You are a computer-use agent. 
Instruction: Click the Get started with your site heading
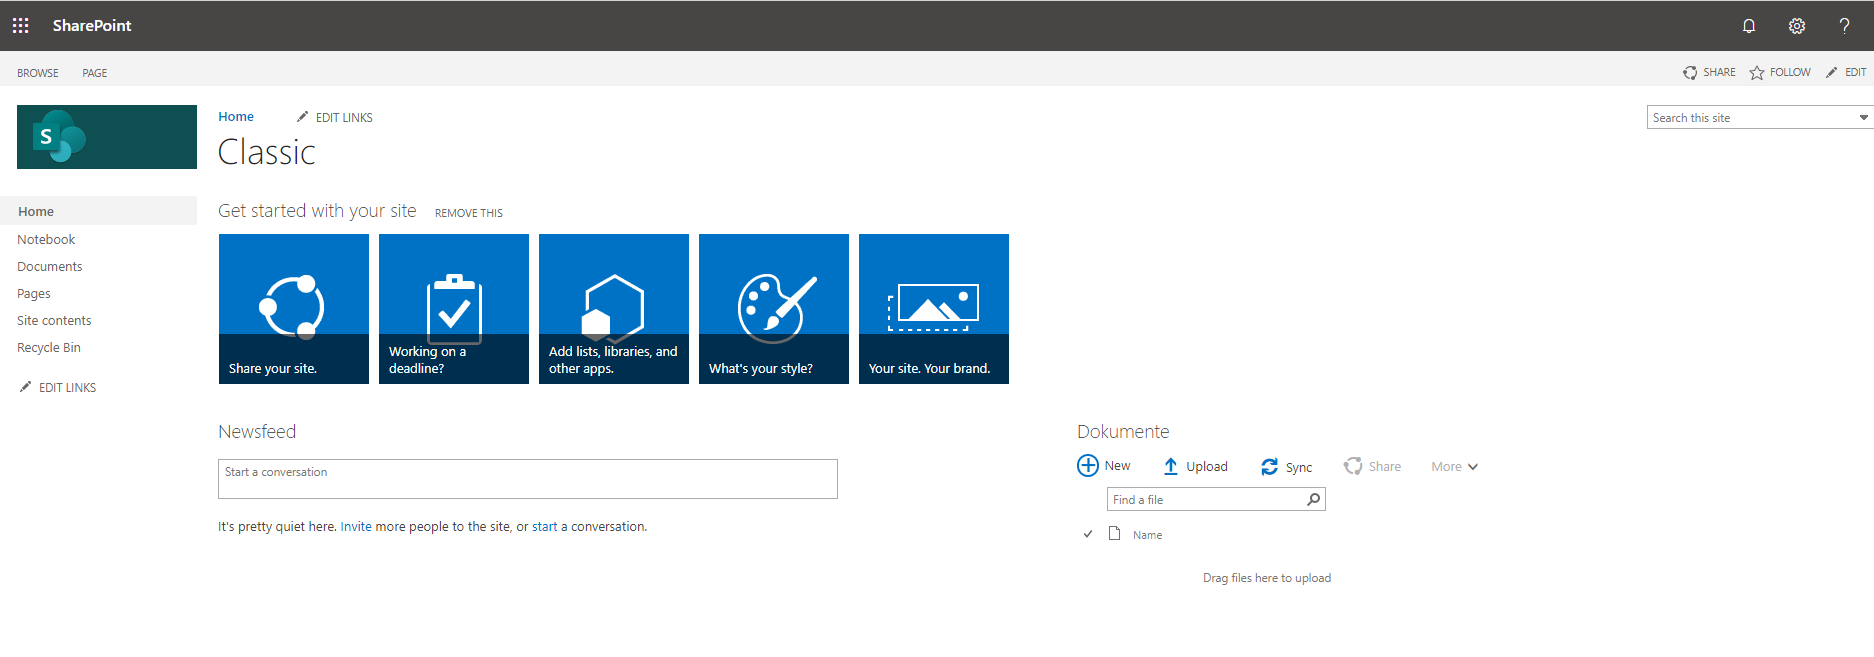(x=317, y=211)
